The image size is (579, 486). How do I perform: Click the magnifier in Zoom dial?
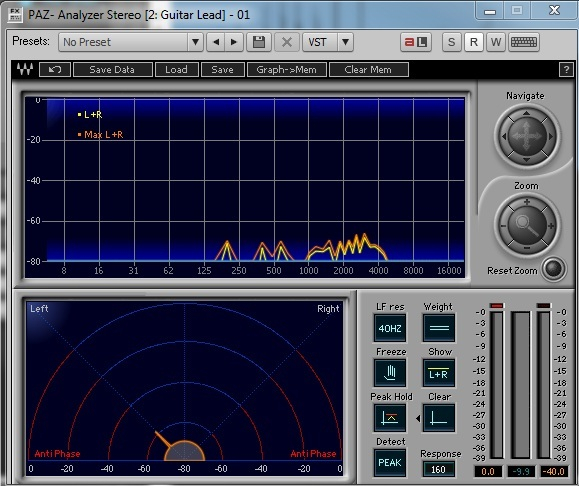click(x=527, y=225)
